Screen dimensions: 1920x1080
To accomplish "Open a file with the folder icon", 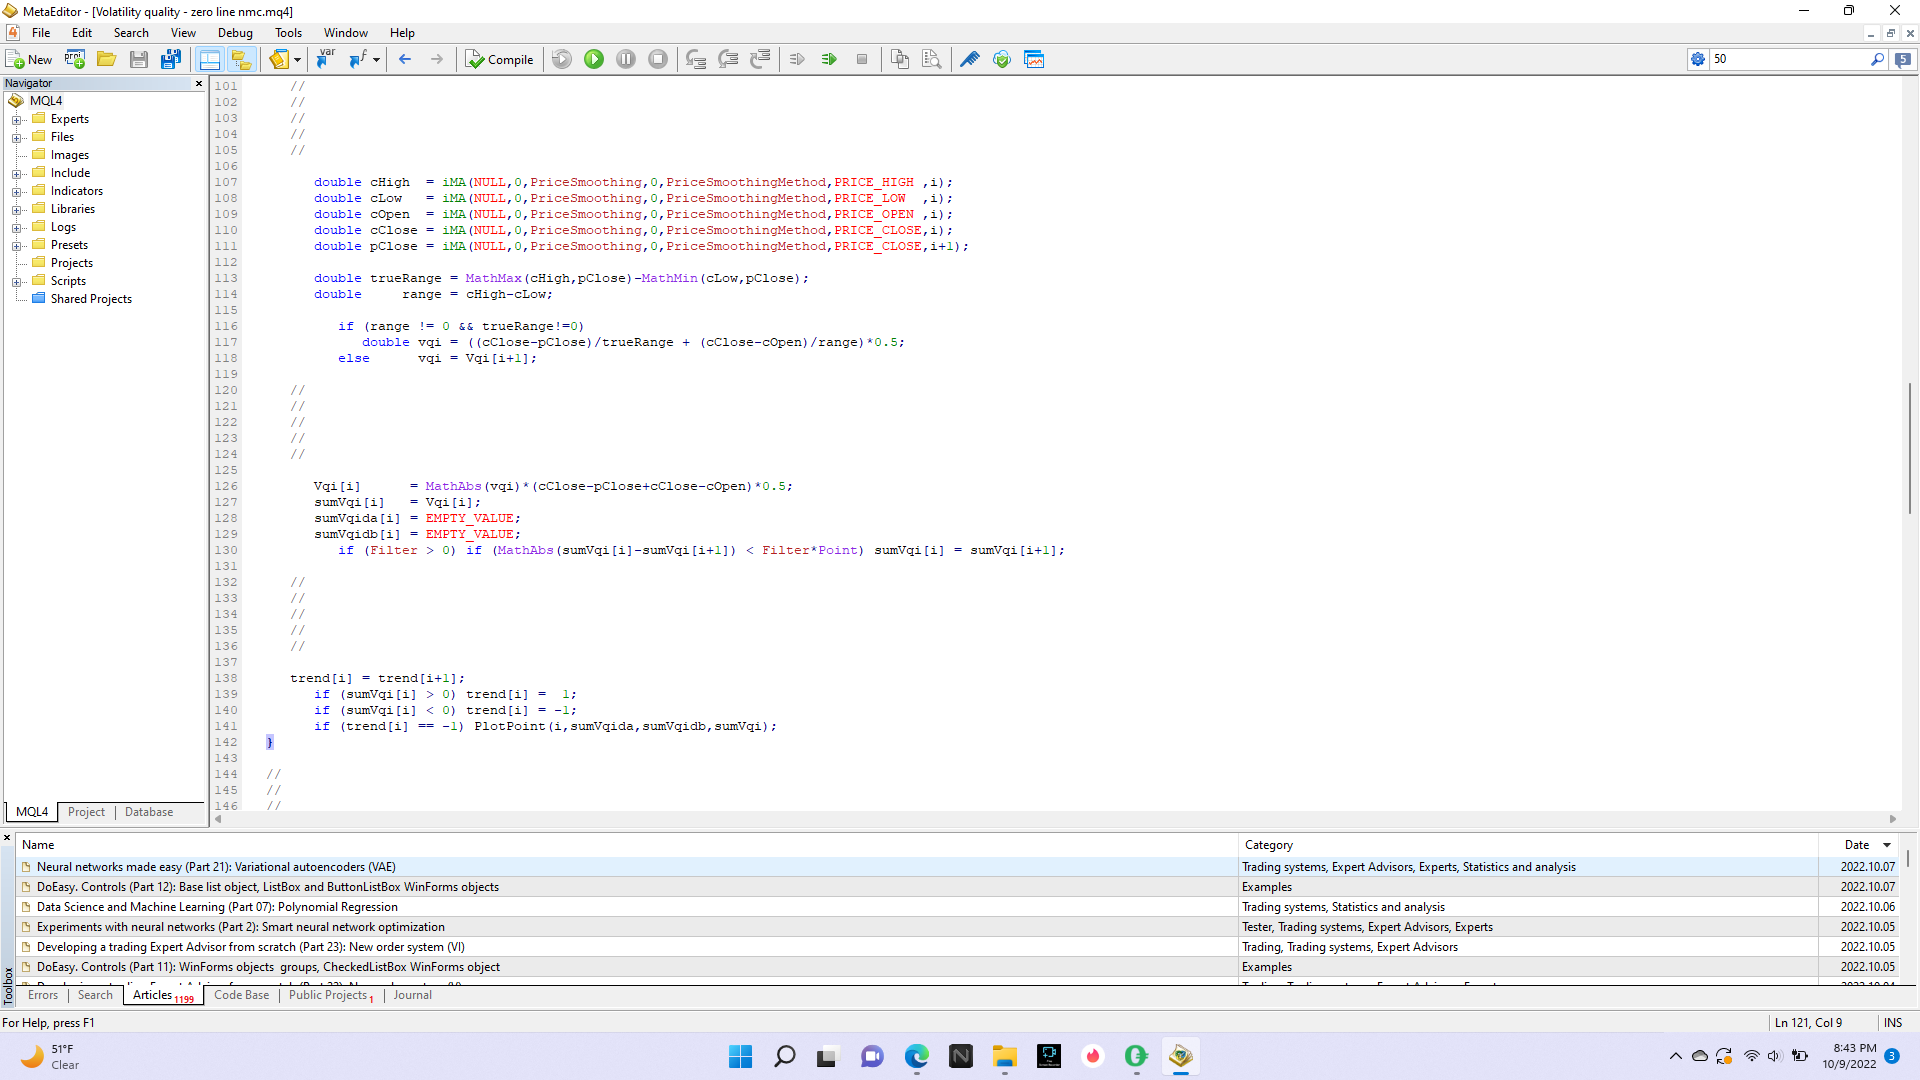I will coord(106,59).
